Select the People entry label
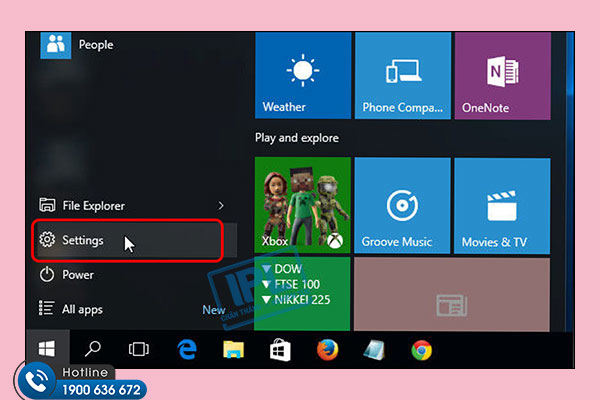The image size is (600, 400). tap(96, 45)
